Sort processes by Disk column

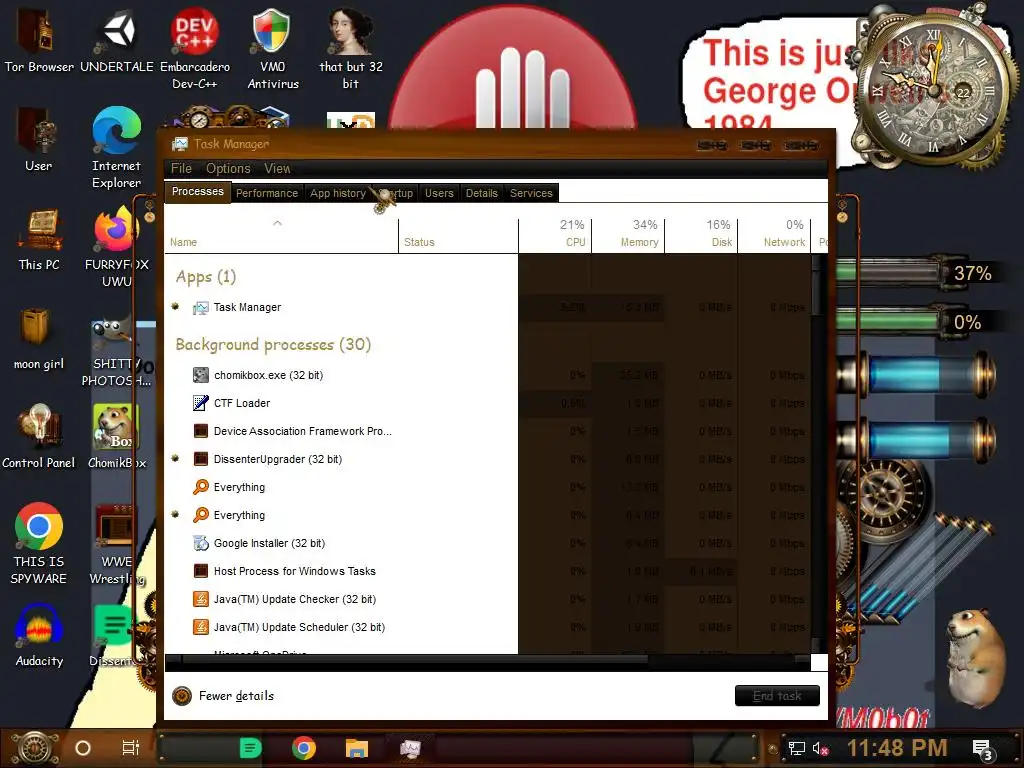point(701,235)
